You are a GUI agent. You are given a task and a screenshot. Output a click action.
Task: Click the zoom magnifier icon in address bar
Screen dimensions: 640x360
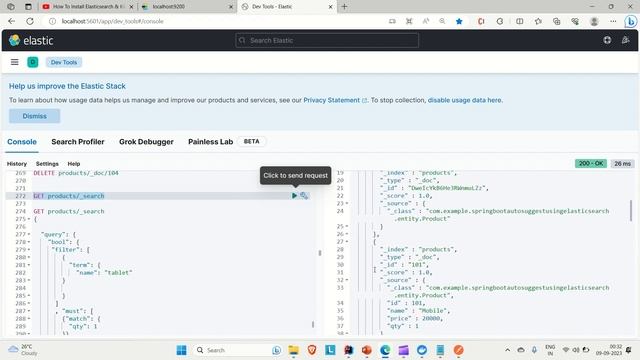tap(442, 21)
